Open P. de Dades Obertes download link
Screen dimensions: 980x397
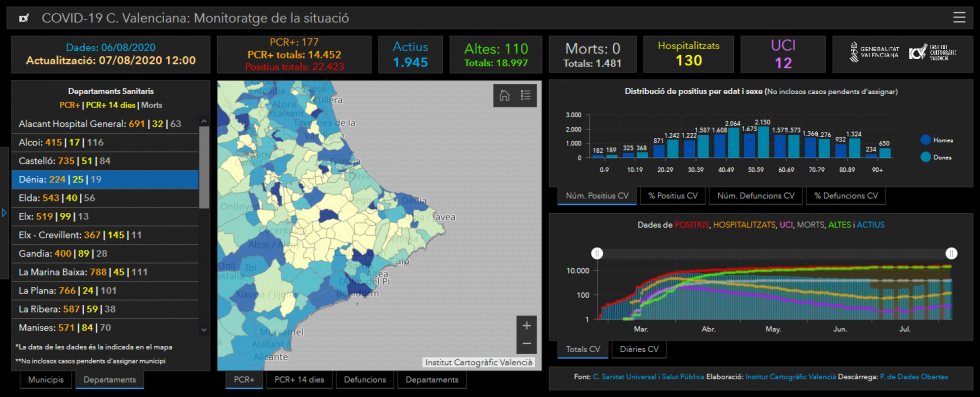pos(913,377)
